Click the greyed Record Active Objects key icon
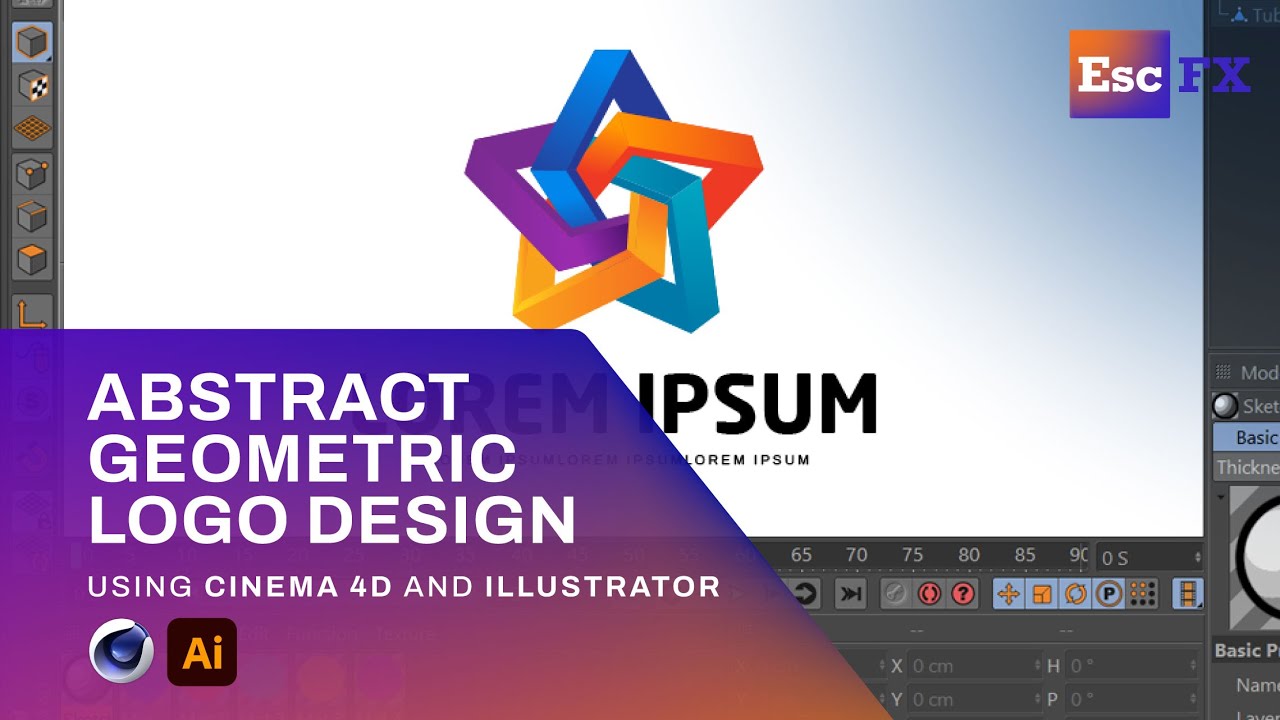 coord(896,594)
